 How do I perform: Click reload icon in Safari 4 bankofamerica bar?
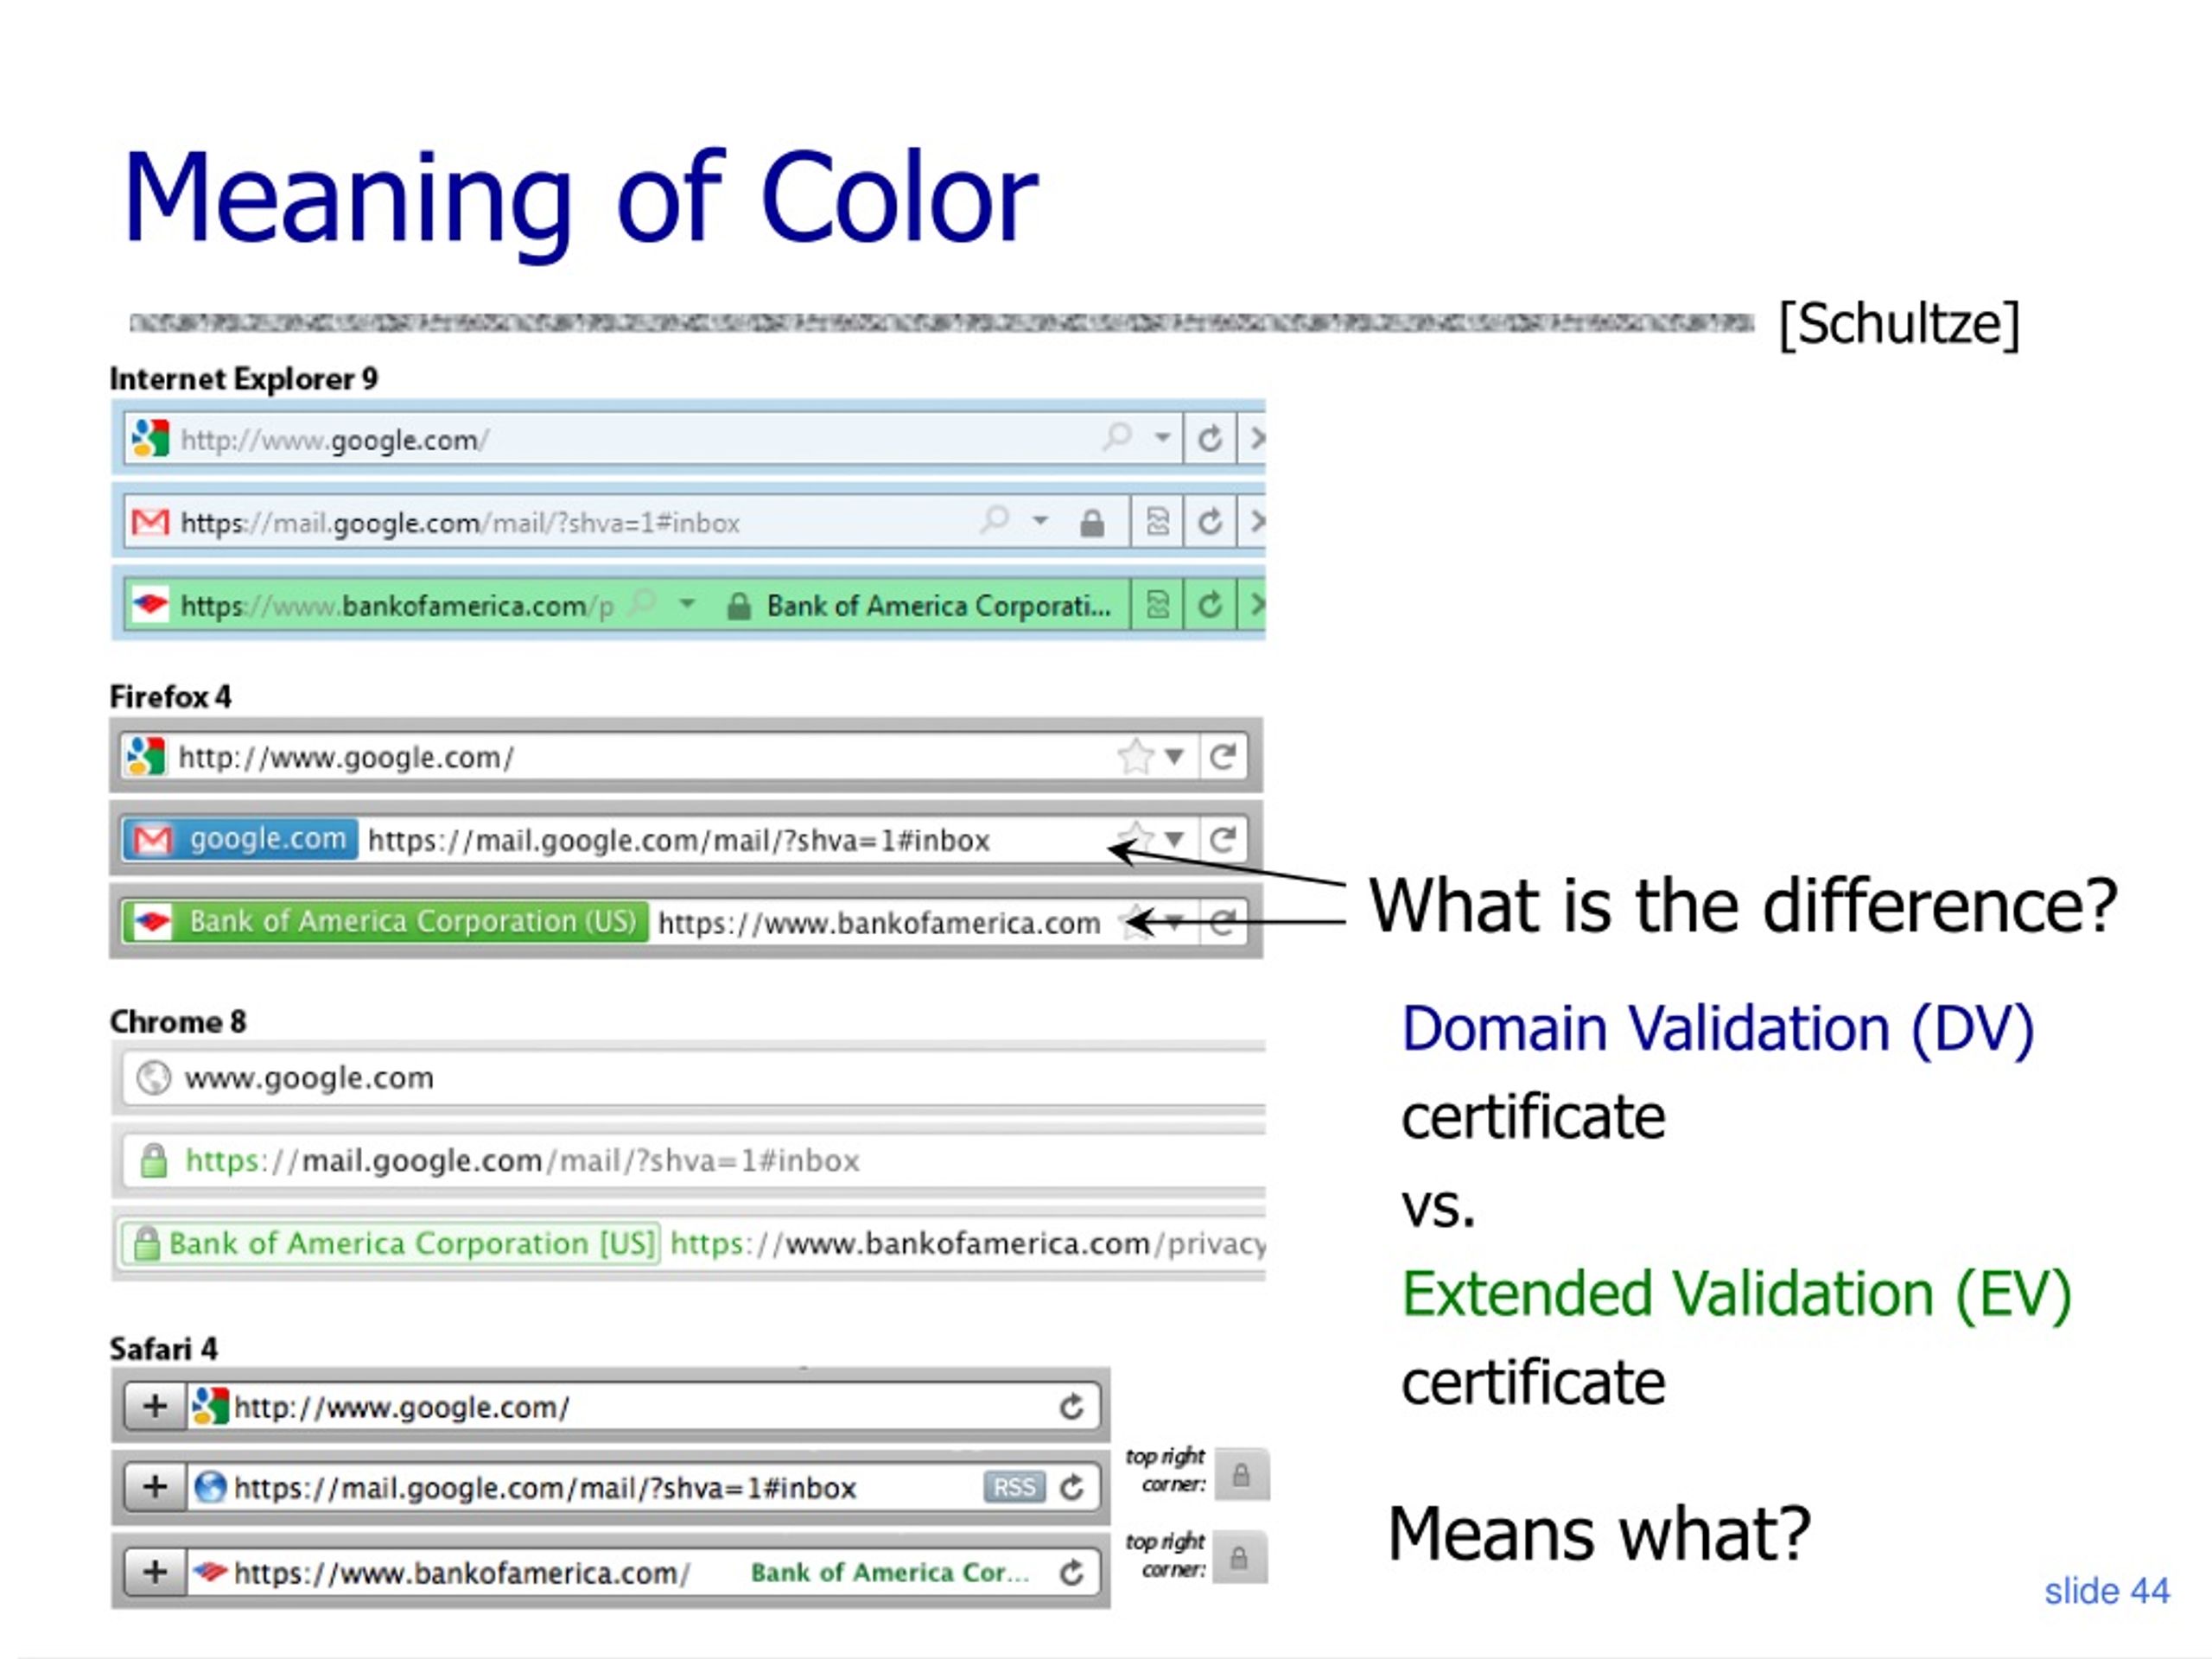1072,1572
